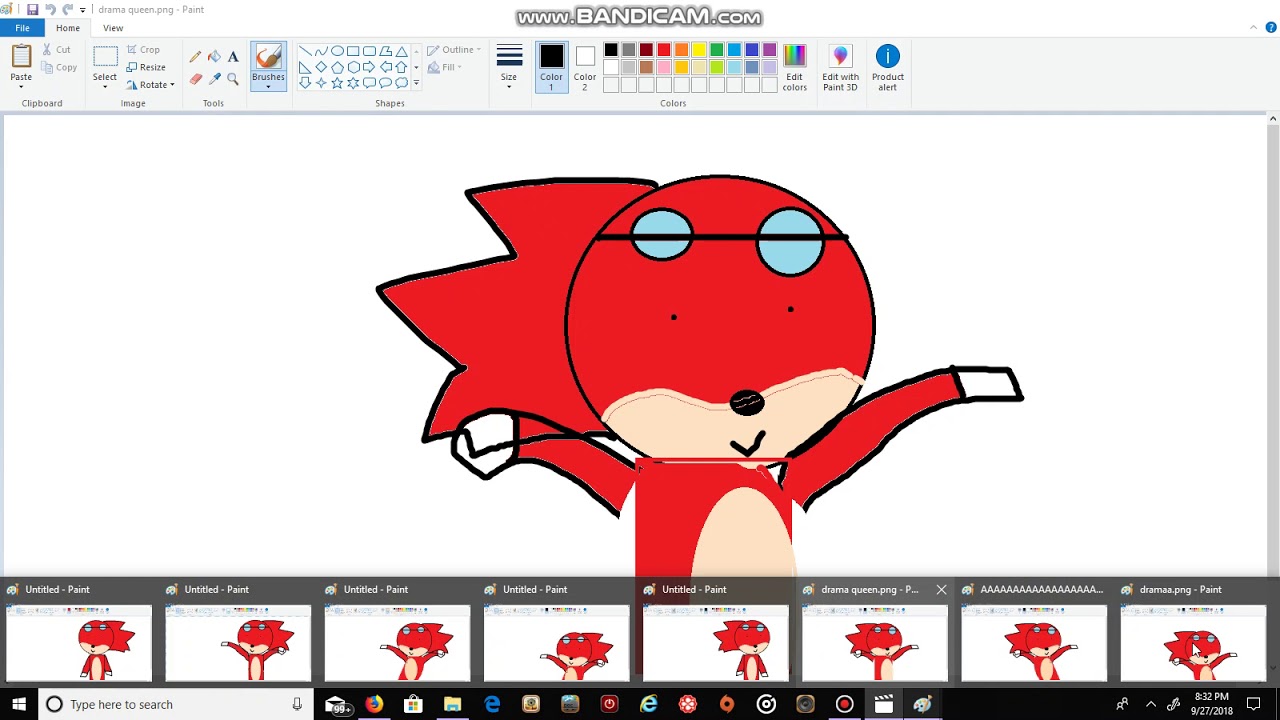Image resolution: width=1280 pixels, height=720 pixels.
Task: Select the Pencil tool
Action: 195,57
